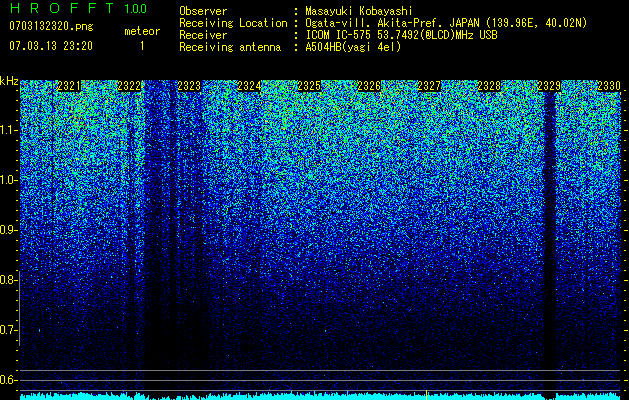The height and width of the screenshot is (400, 629).
Task: Click the 1.1 frequency axis label
Action: tap(8, 130)
